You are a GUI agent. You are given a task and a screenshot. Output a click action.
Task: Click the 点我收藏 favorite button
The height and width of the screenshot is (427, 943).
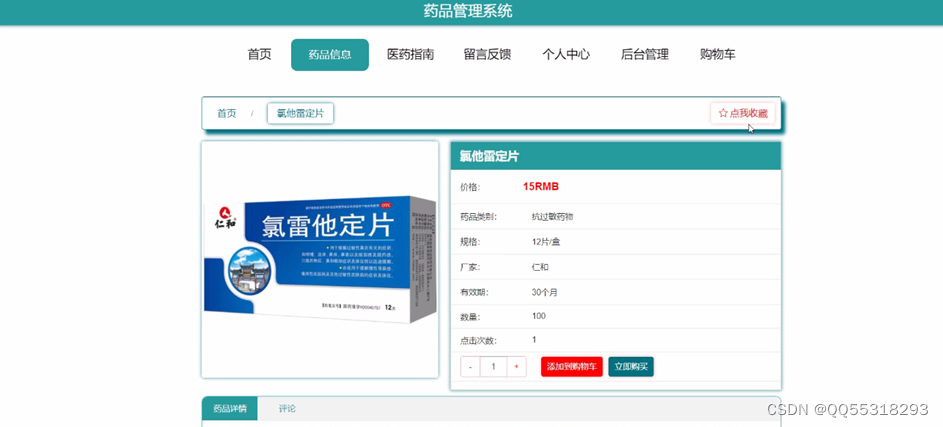point(743,113)
